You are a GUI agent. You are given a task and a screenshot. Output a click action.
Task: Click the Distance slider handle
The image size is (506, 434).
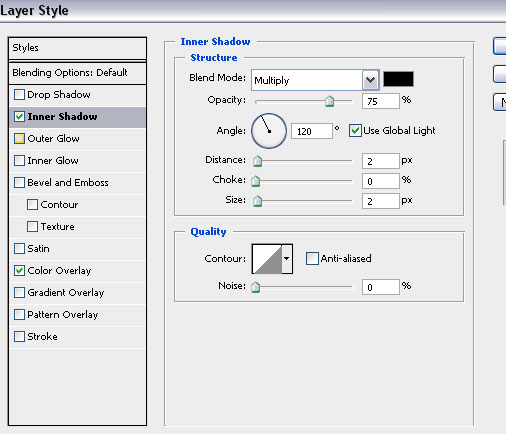point(257,161)
